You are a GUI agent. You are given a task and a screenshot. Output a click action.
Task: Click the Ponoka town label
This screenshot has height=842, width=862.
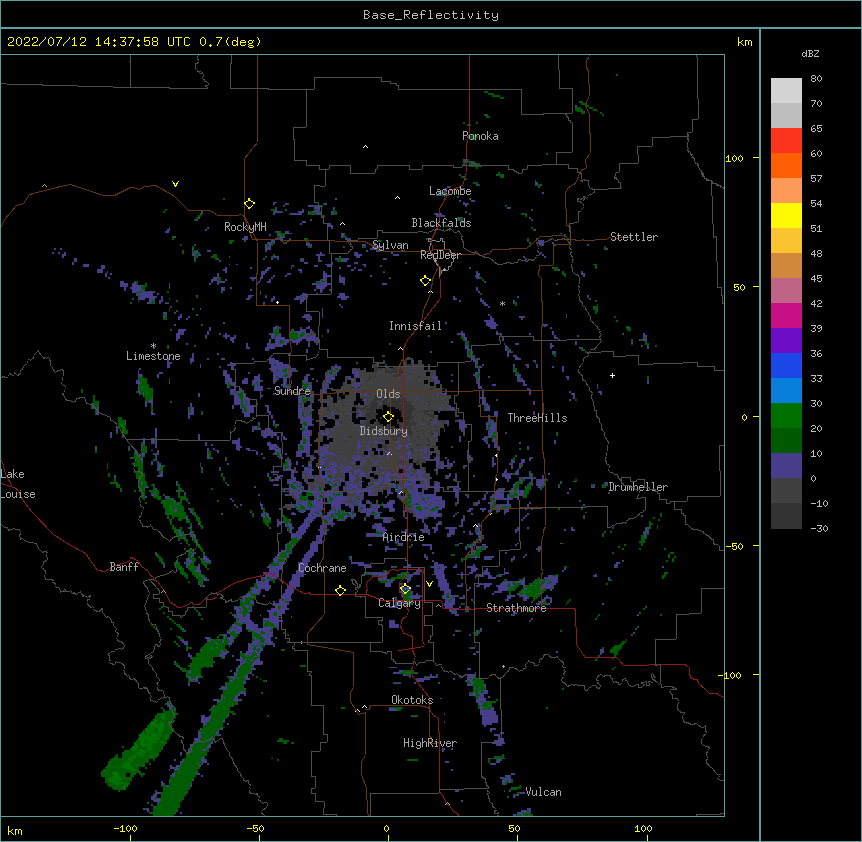[x=480, y=136]
